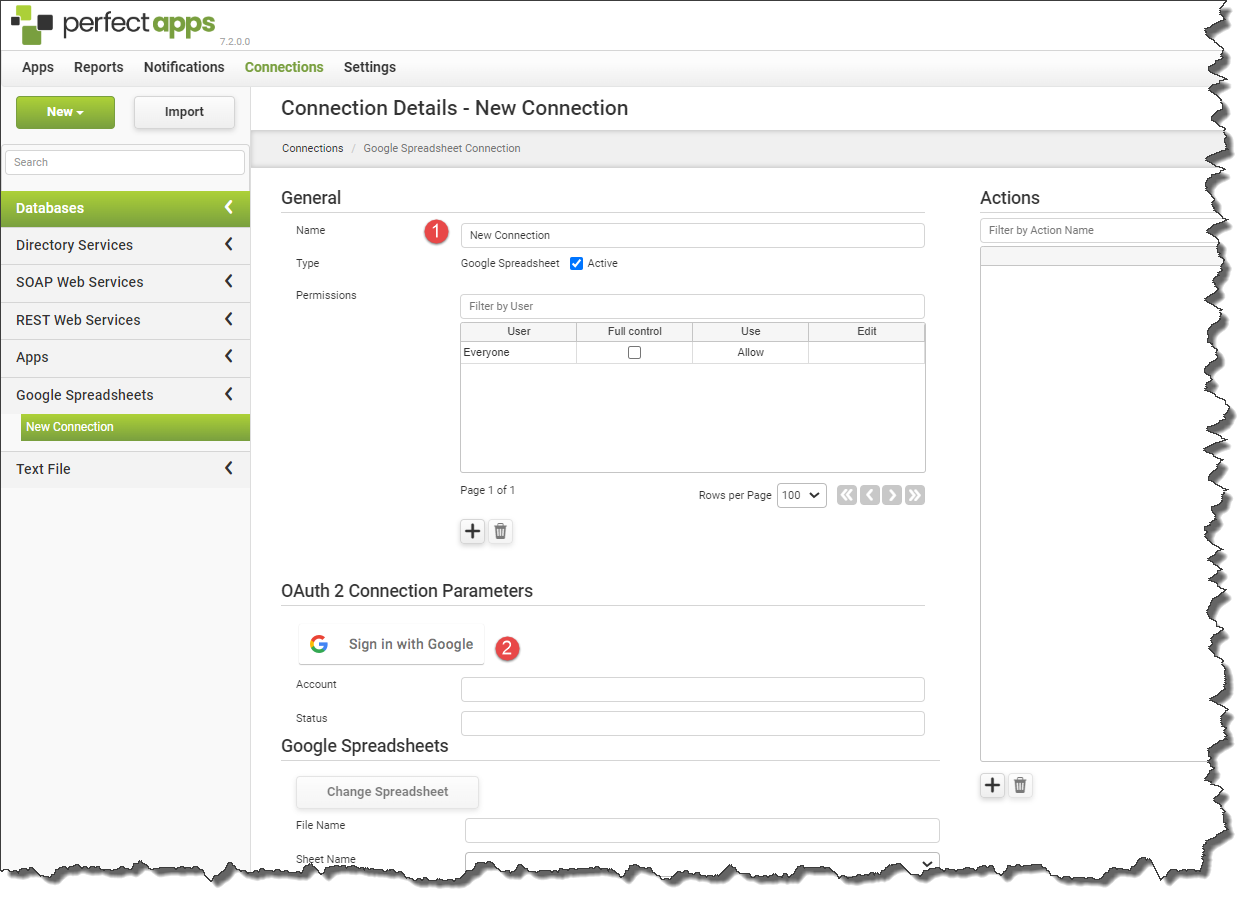Go to next permissions page
This screenshot has height=905, width=1250.
pyautogui.click(x=892, y=495)
